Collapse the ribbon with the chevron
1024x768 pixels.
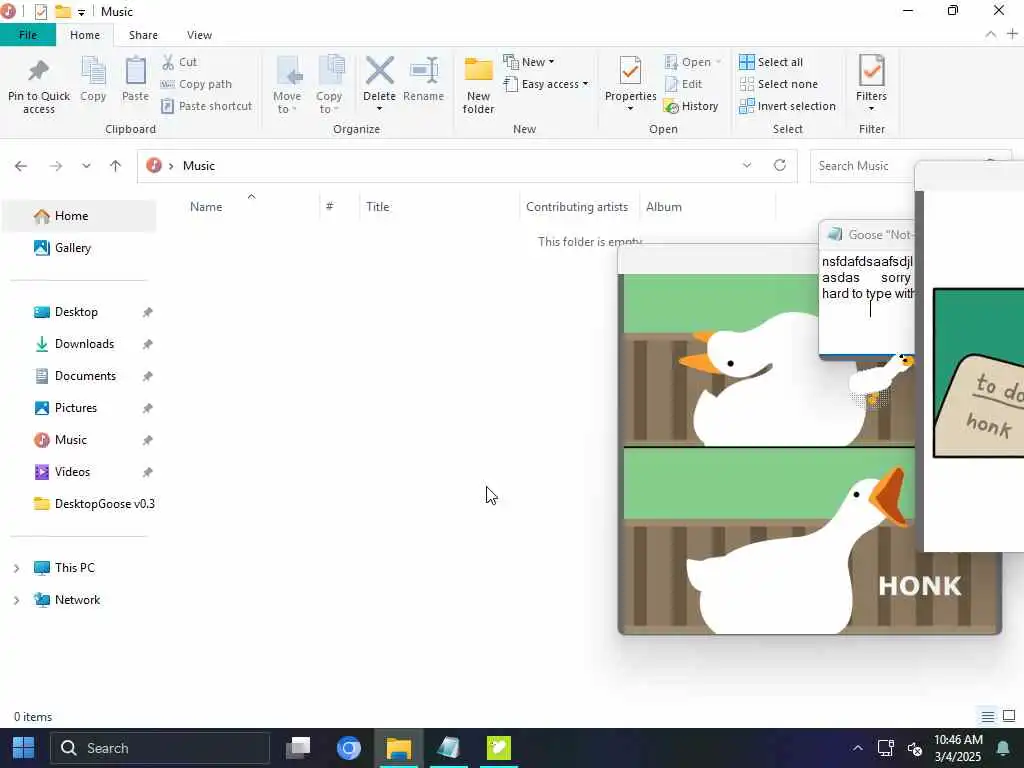991,35
